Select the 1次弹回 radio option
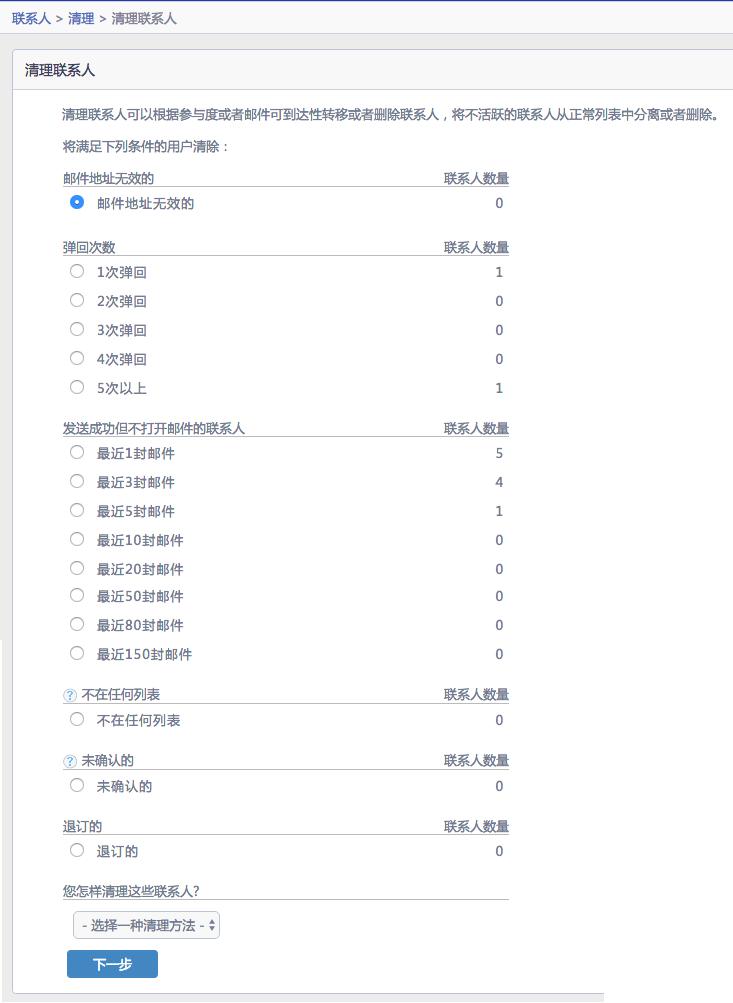Viewport: 733px width, 1003px height. pyautogui.click(x=77, y=271)
